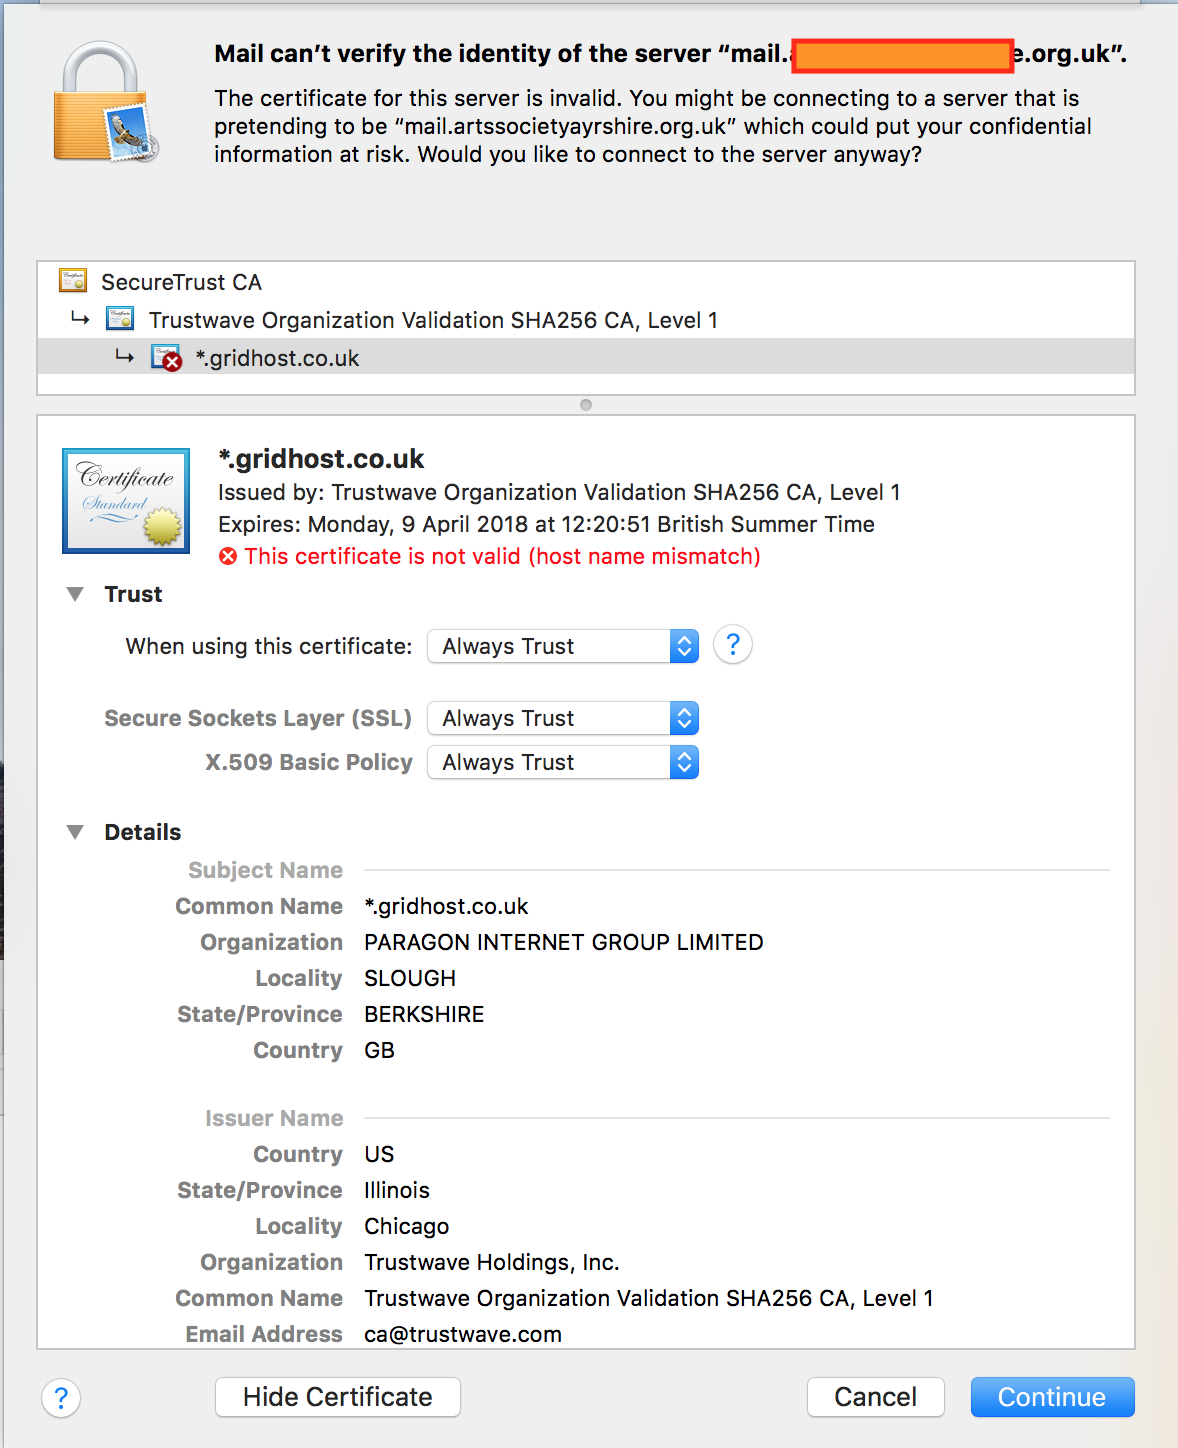
Task: Click the red error icon beside not valid message
Action: [x=228, y=556]
